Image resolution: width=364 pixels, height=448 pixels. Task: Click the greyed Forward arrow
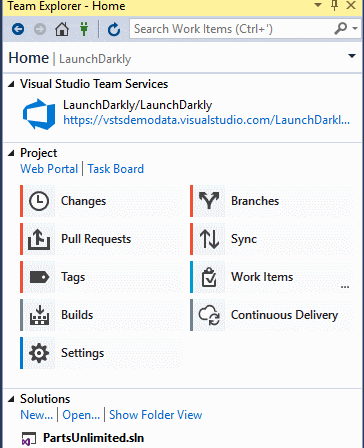[40, 29]
